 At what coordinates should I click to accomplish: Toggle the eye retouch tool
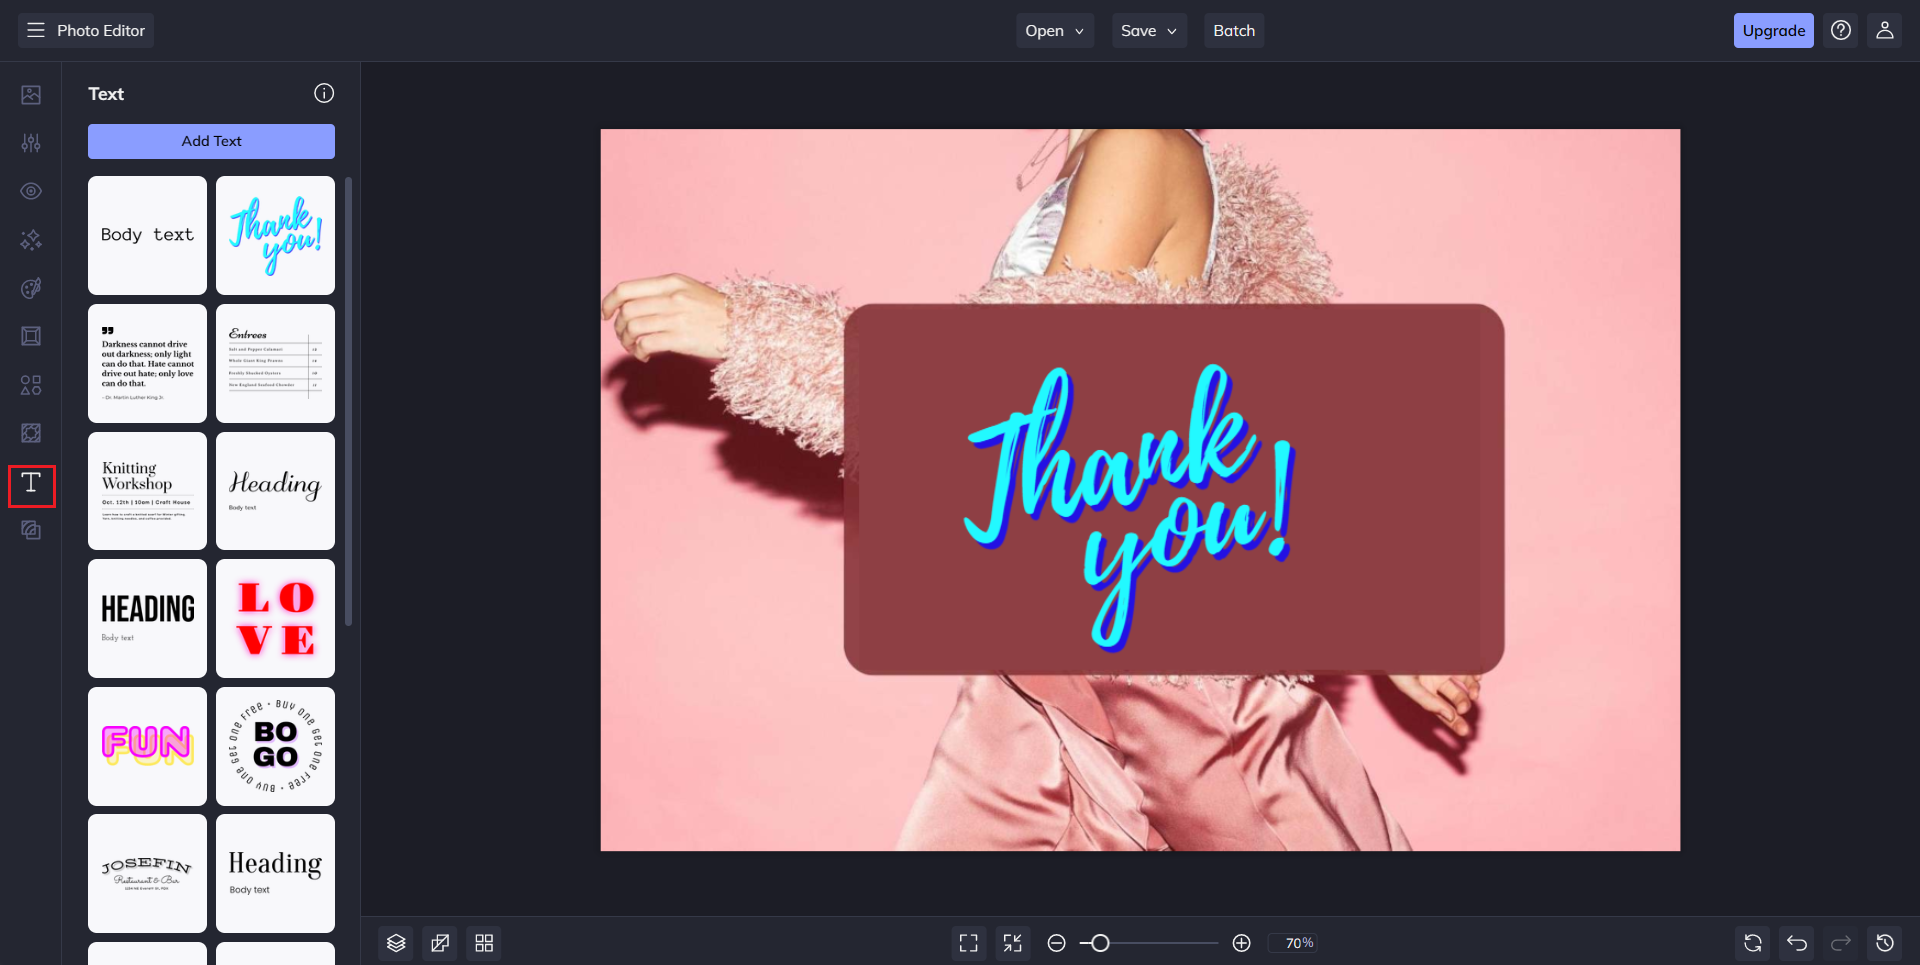pos(31,191)
